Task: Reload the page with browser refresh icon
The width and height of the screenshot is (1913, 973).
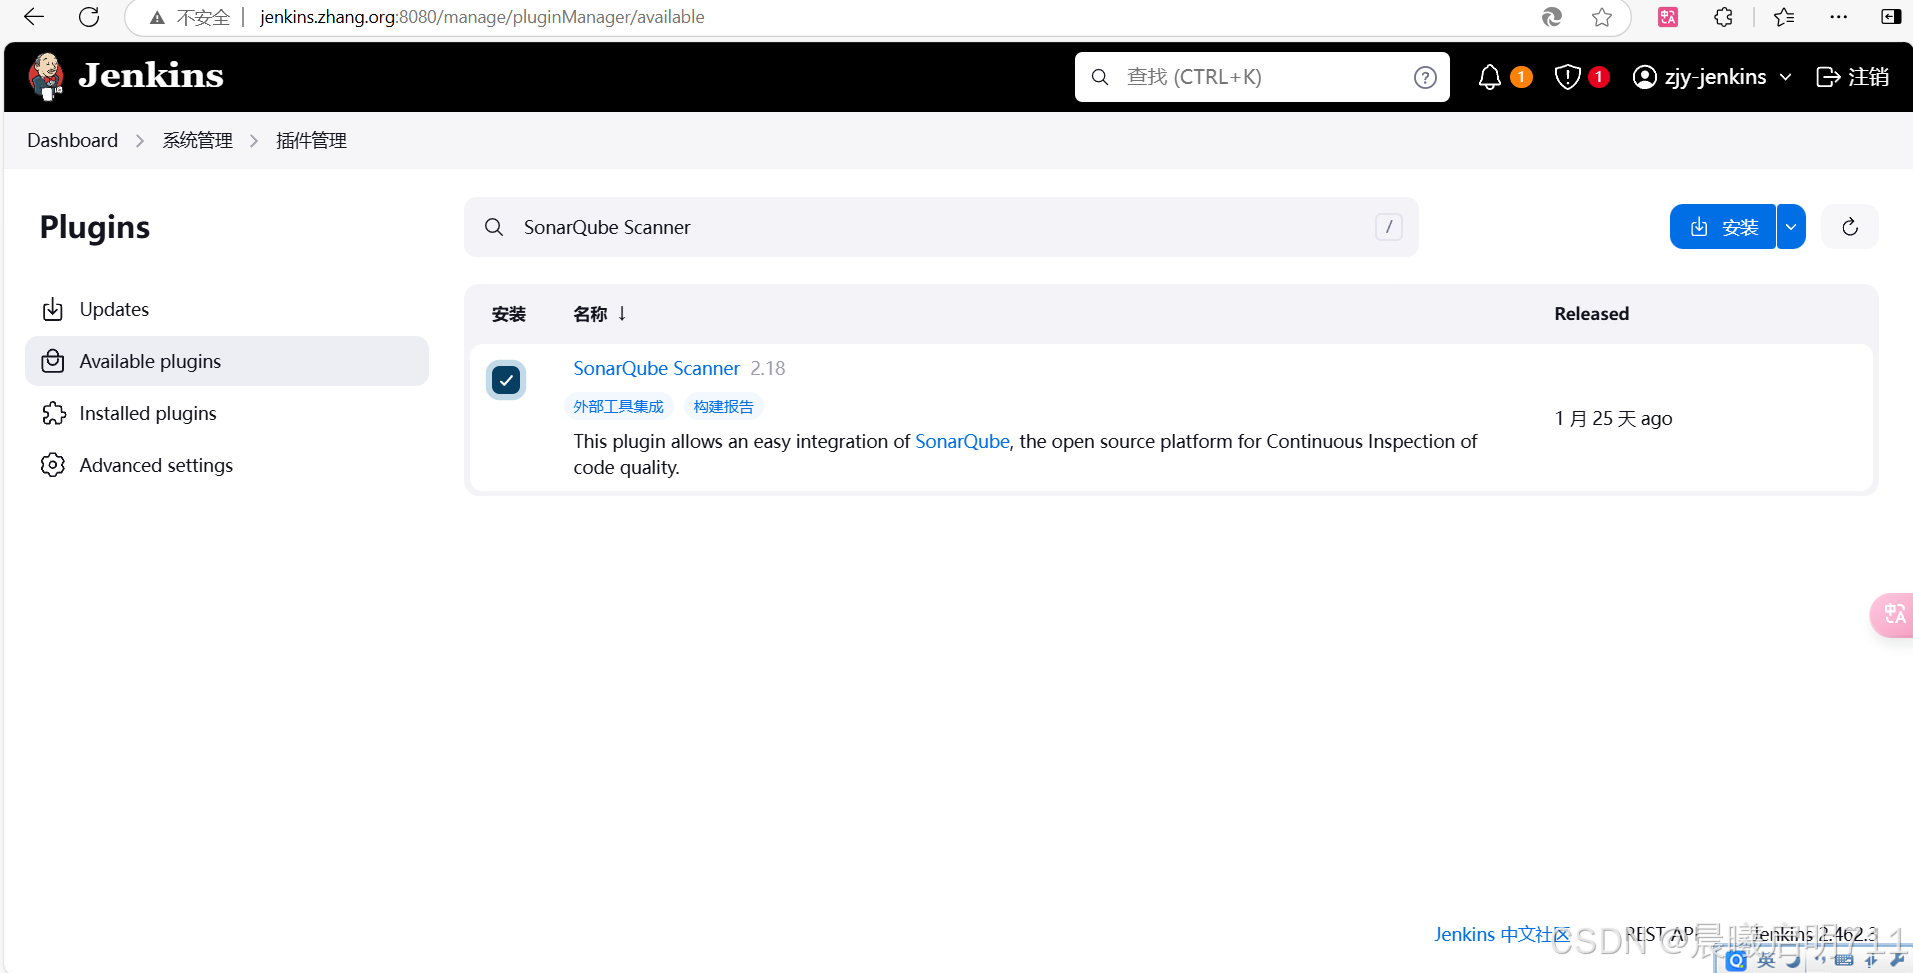Action: tap(89, 17)
